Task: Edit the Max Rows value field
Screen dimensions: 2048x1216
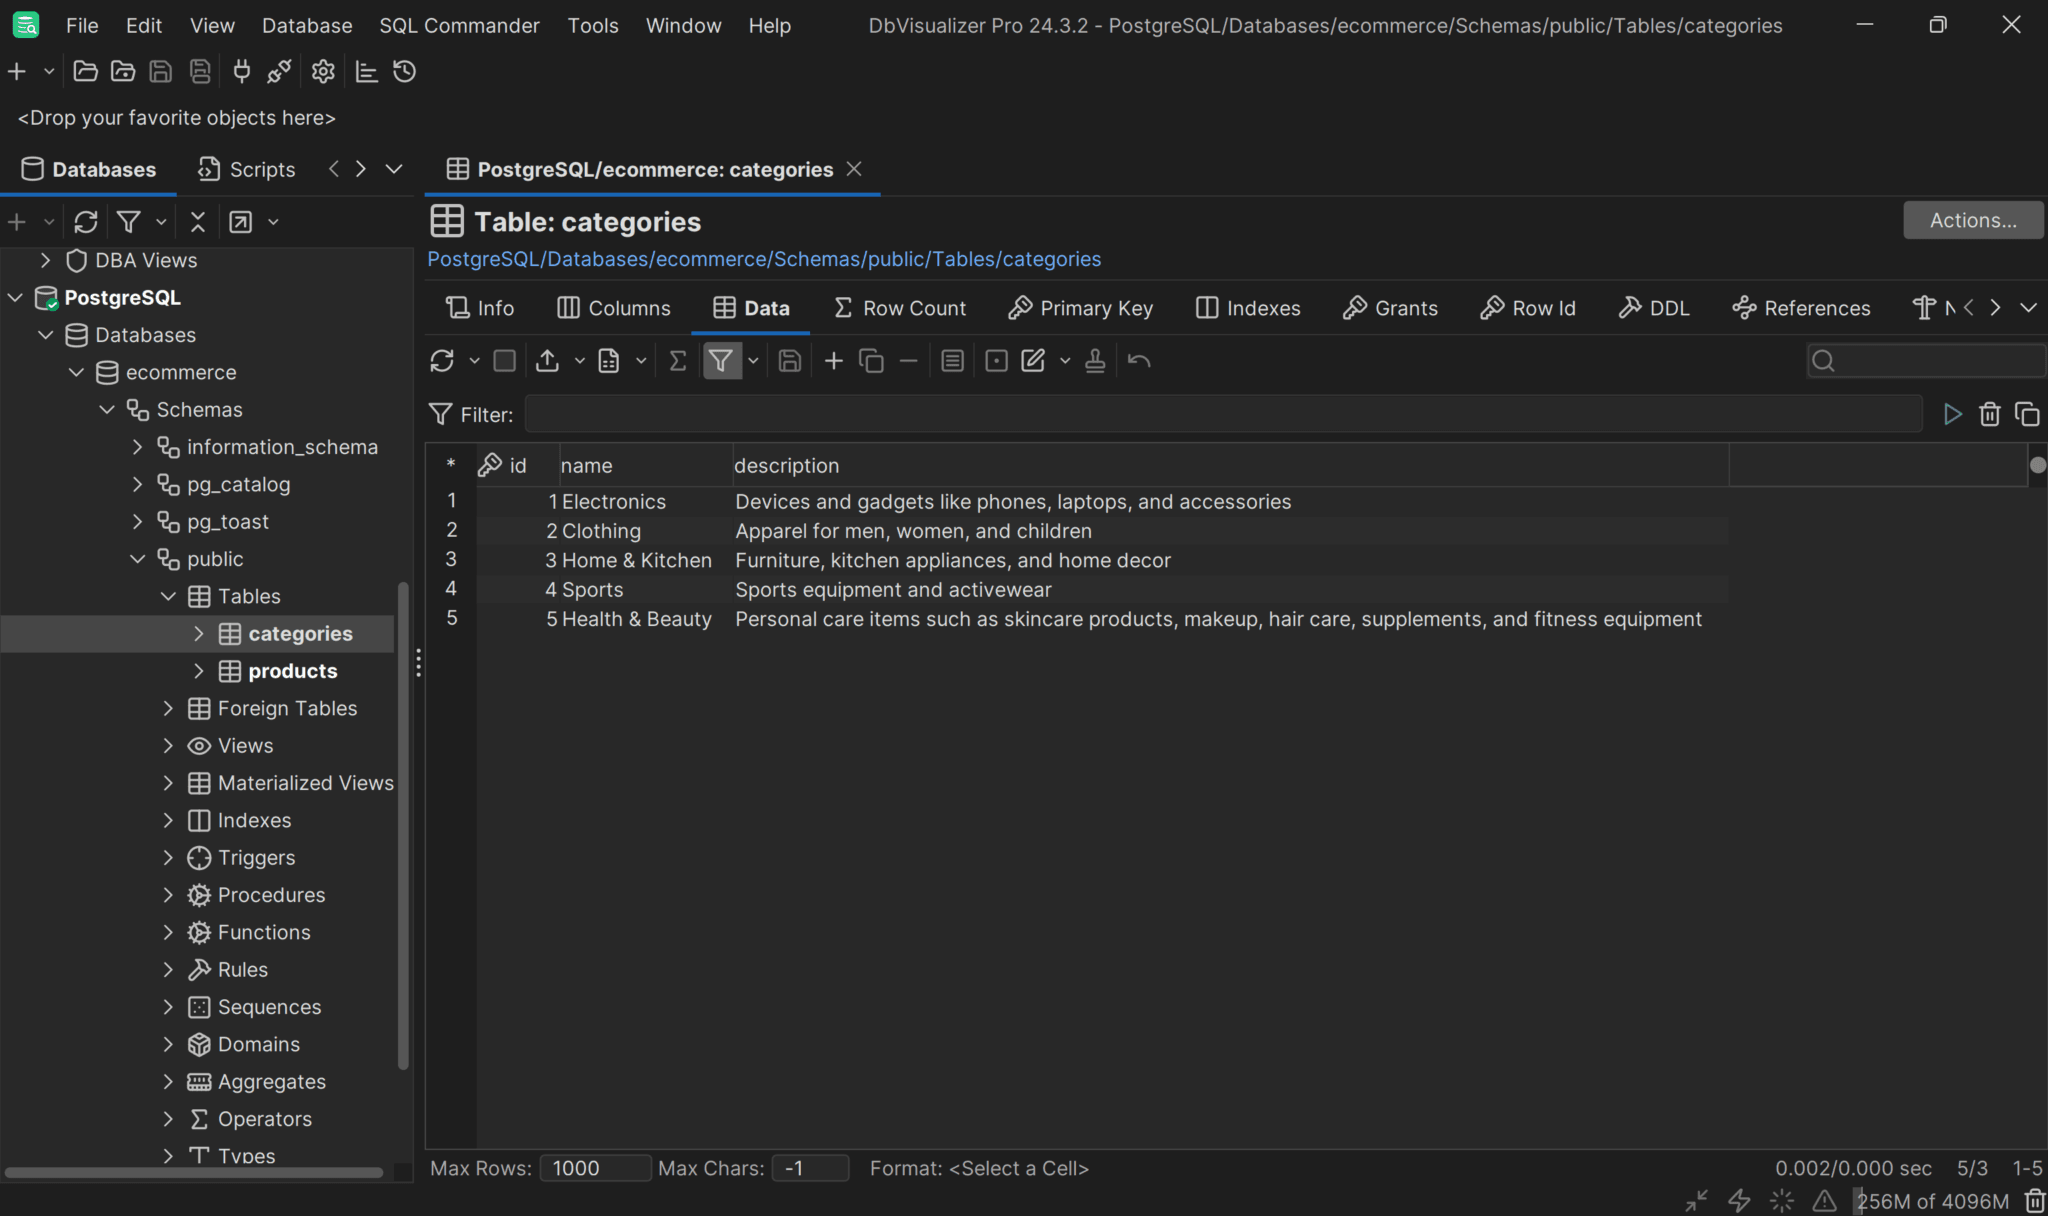Action: point(594,1167)
